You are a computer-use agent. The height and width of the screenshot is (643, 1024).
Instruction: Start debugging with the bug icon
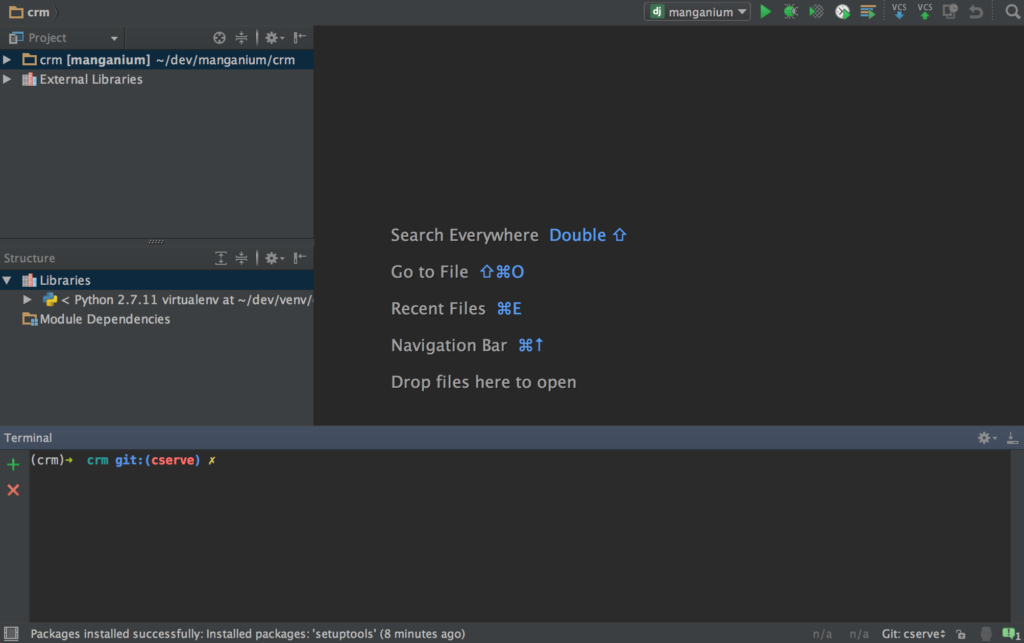click(x=790, y=12)
